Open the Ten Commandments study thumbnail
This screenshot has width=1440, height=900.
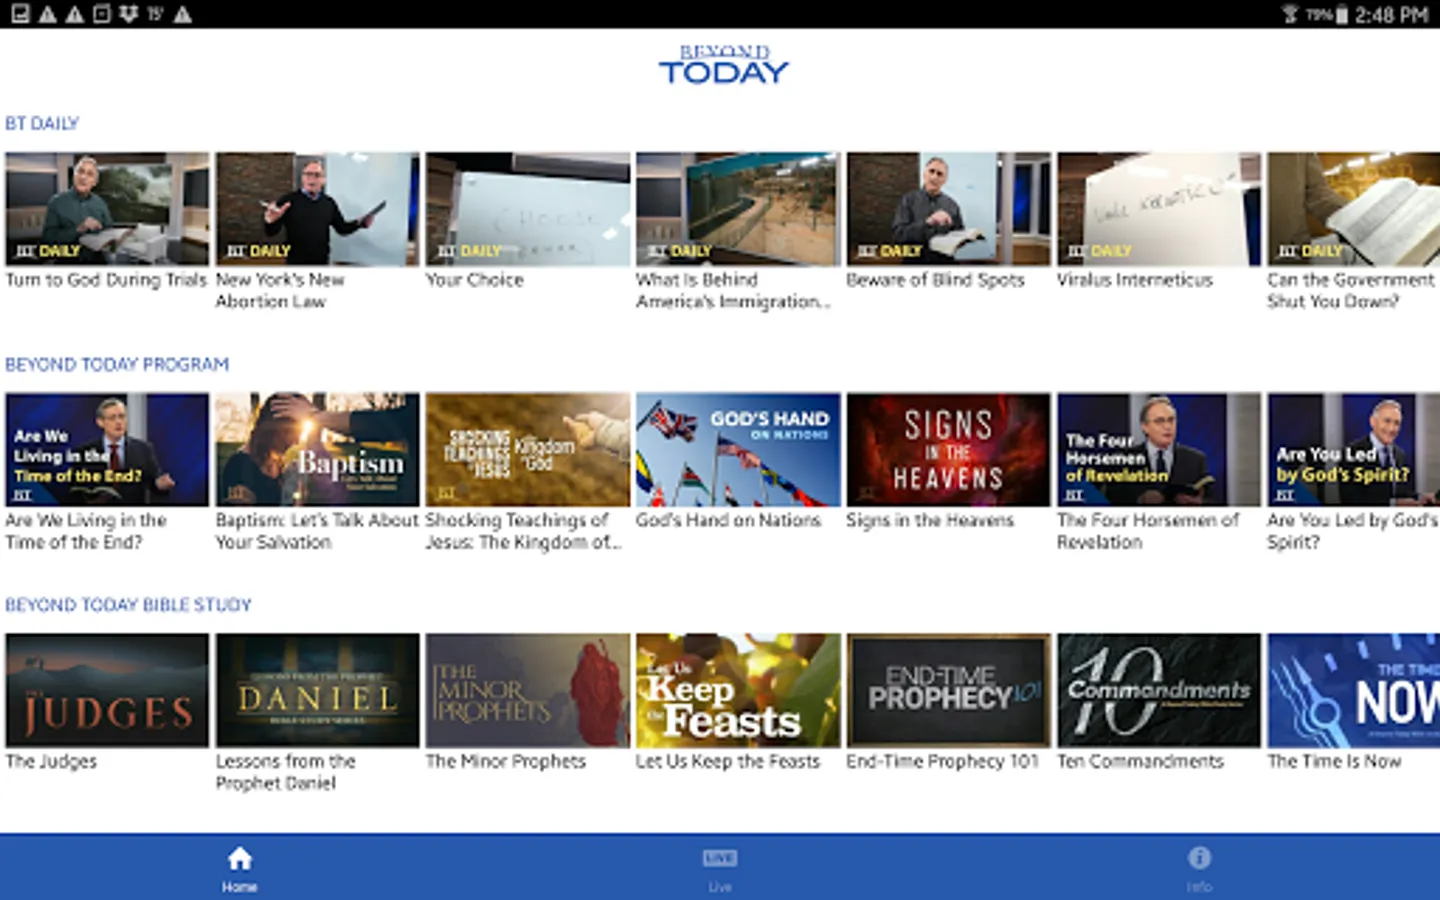[x=1160, y=690]
